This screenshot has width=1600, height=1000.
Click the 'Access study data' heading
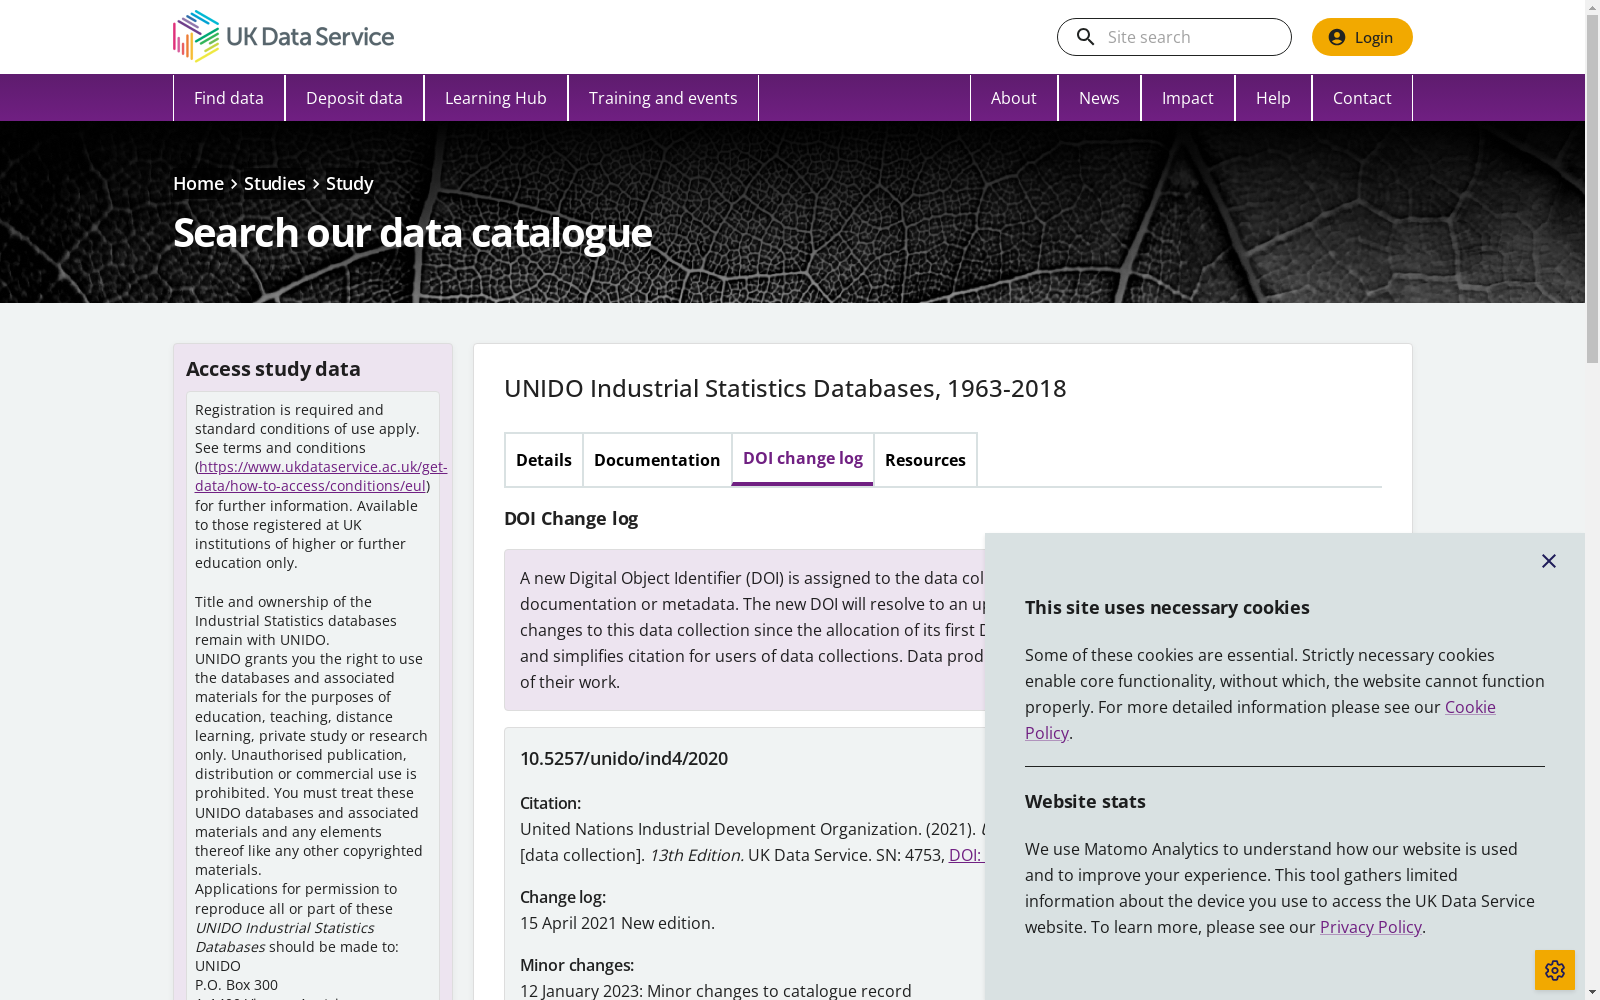(273, 369)
